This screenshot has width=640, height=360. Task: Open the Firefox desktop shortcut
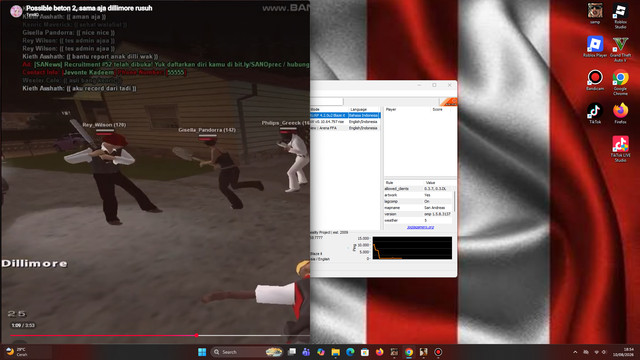click(620, 113)
